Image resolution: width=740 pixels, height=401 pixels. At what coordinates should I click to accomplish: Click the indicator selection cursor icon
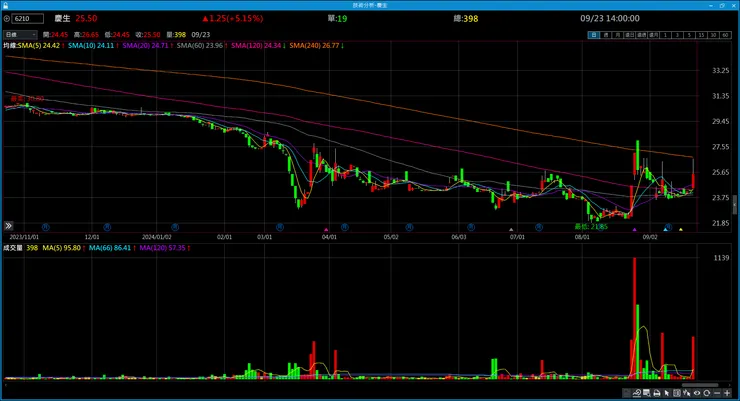tap(686, 393)
